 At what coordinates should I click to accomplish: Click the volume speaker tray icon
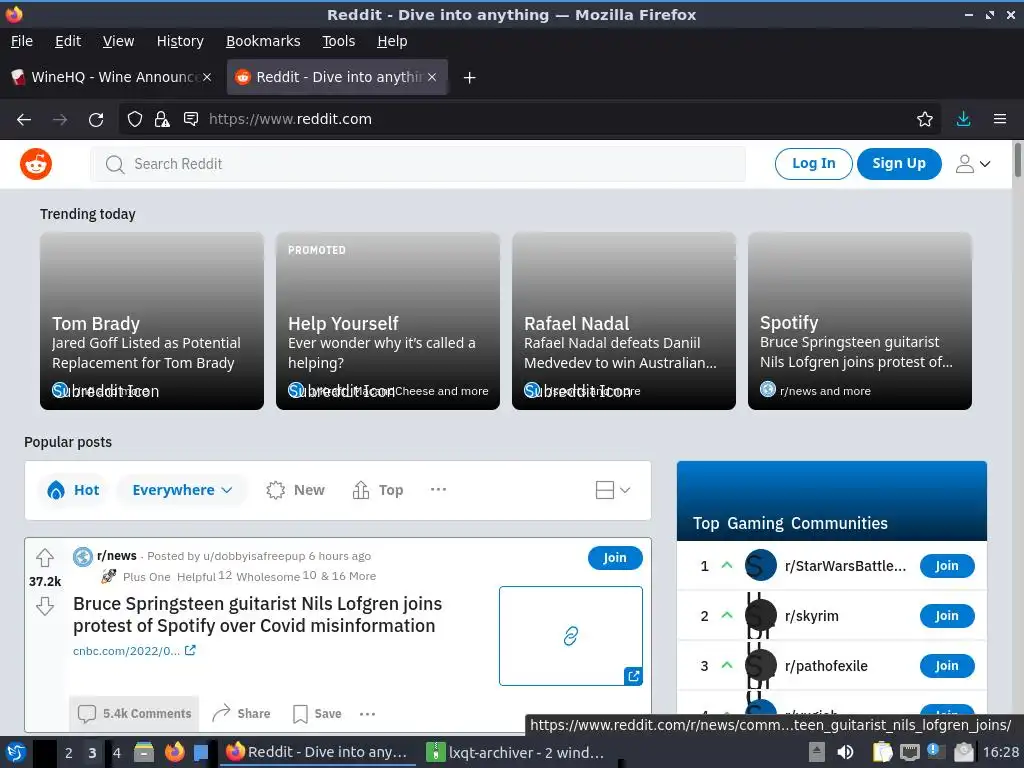844,752
